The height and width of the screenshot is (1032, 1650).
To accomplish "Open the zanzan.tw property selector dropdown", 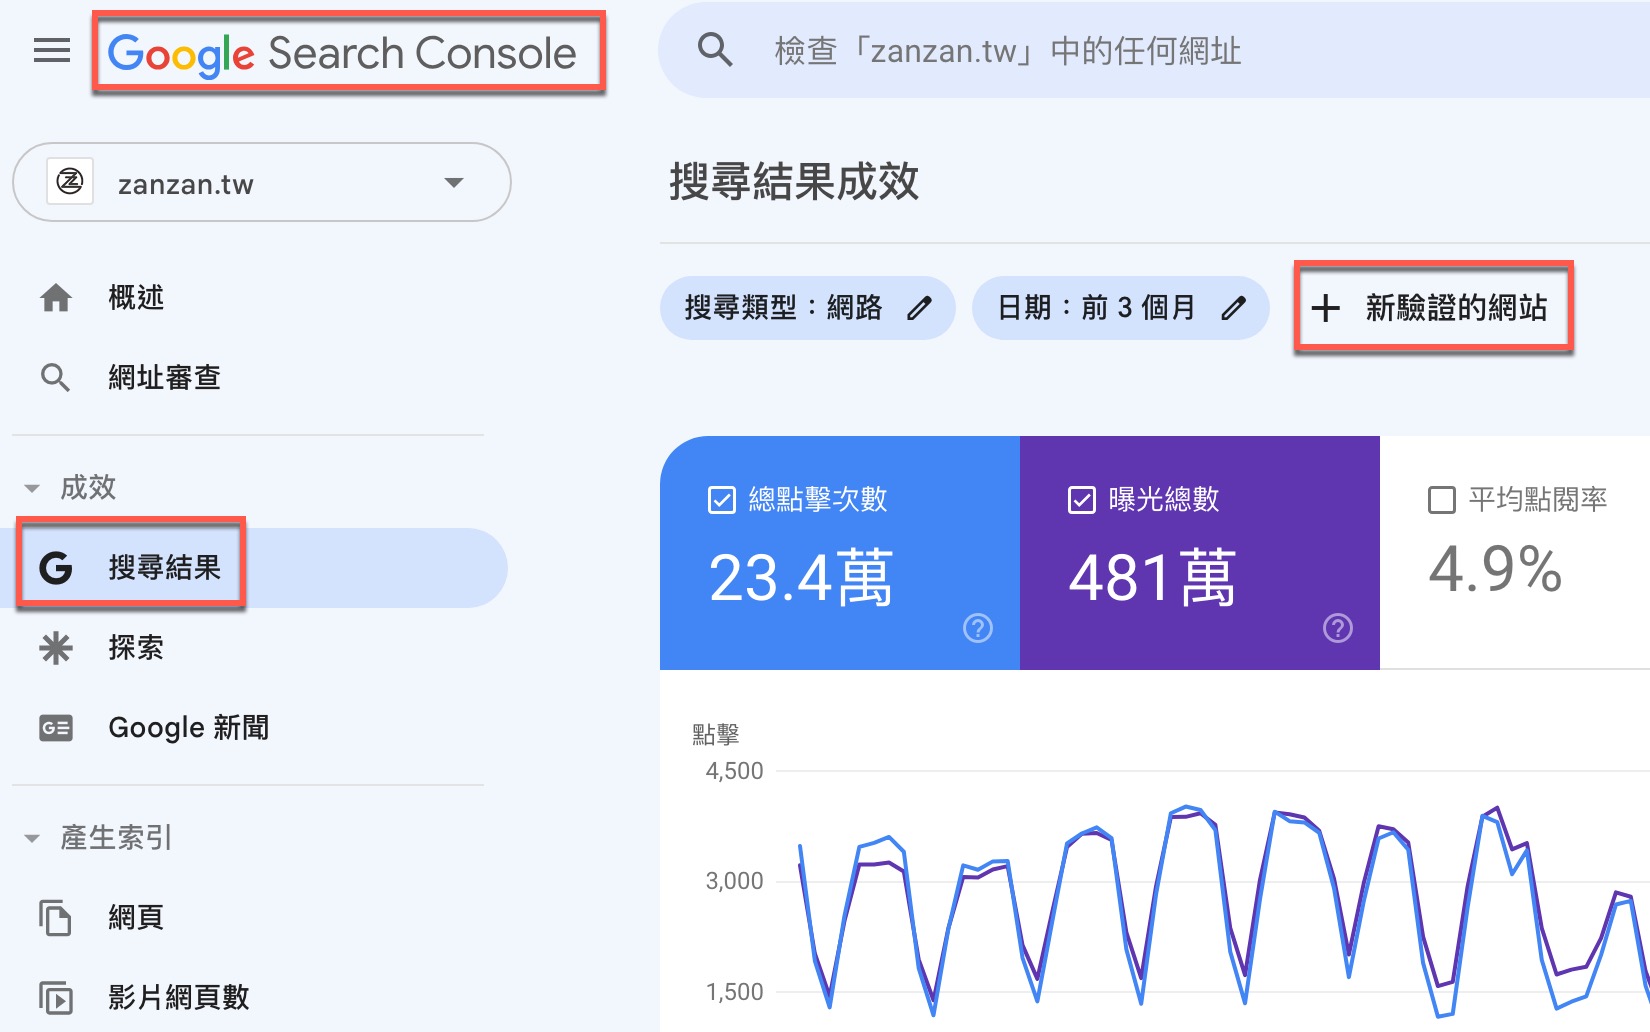I will [x=262, y=182].
